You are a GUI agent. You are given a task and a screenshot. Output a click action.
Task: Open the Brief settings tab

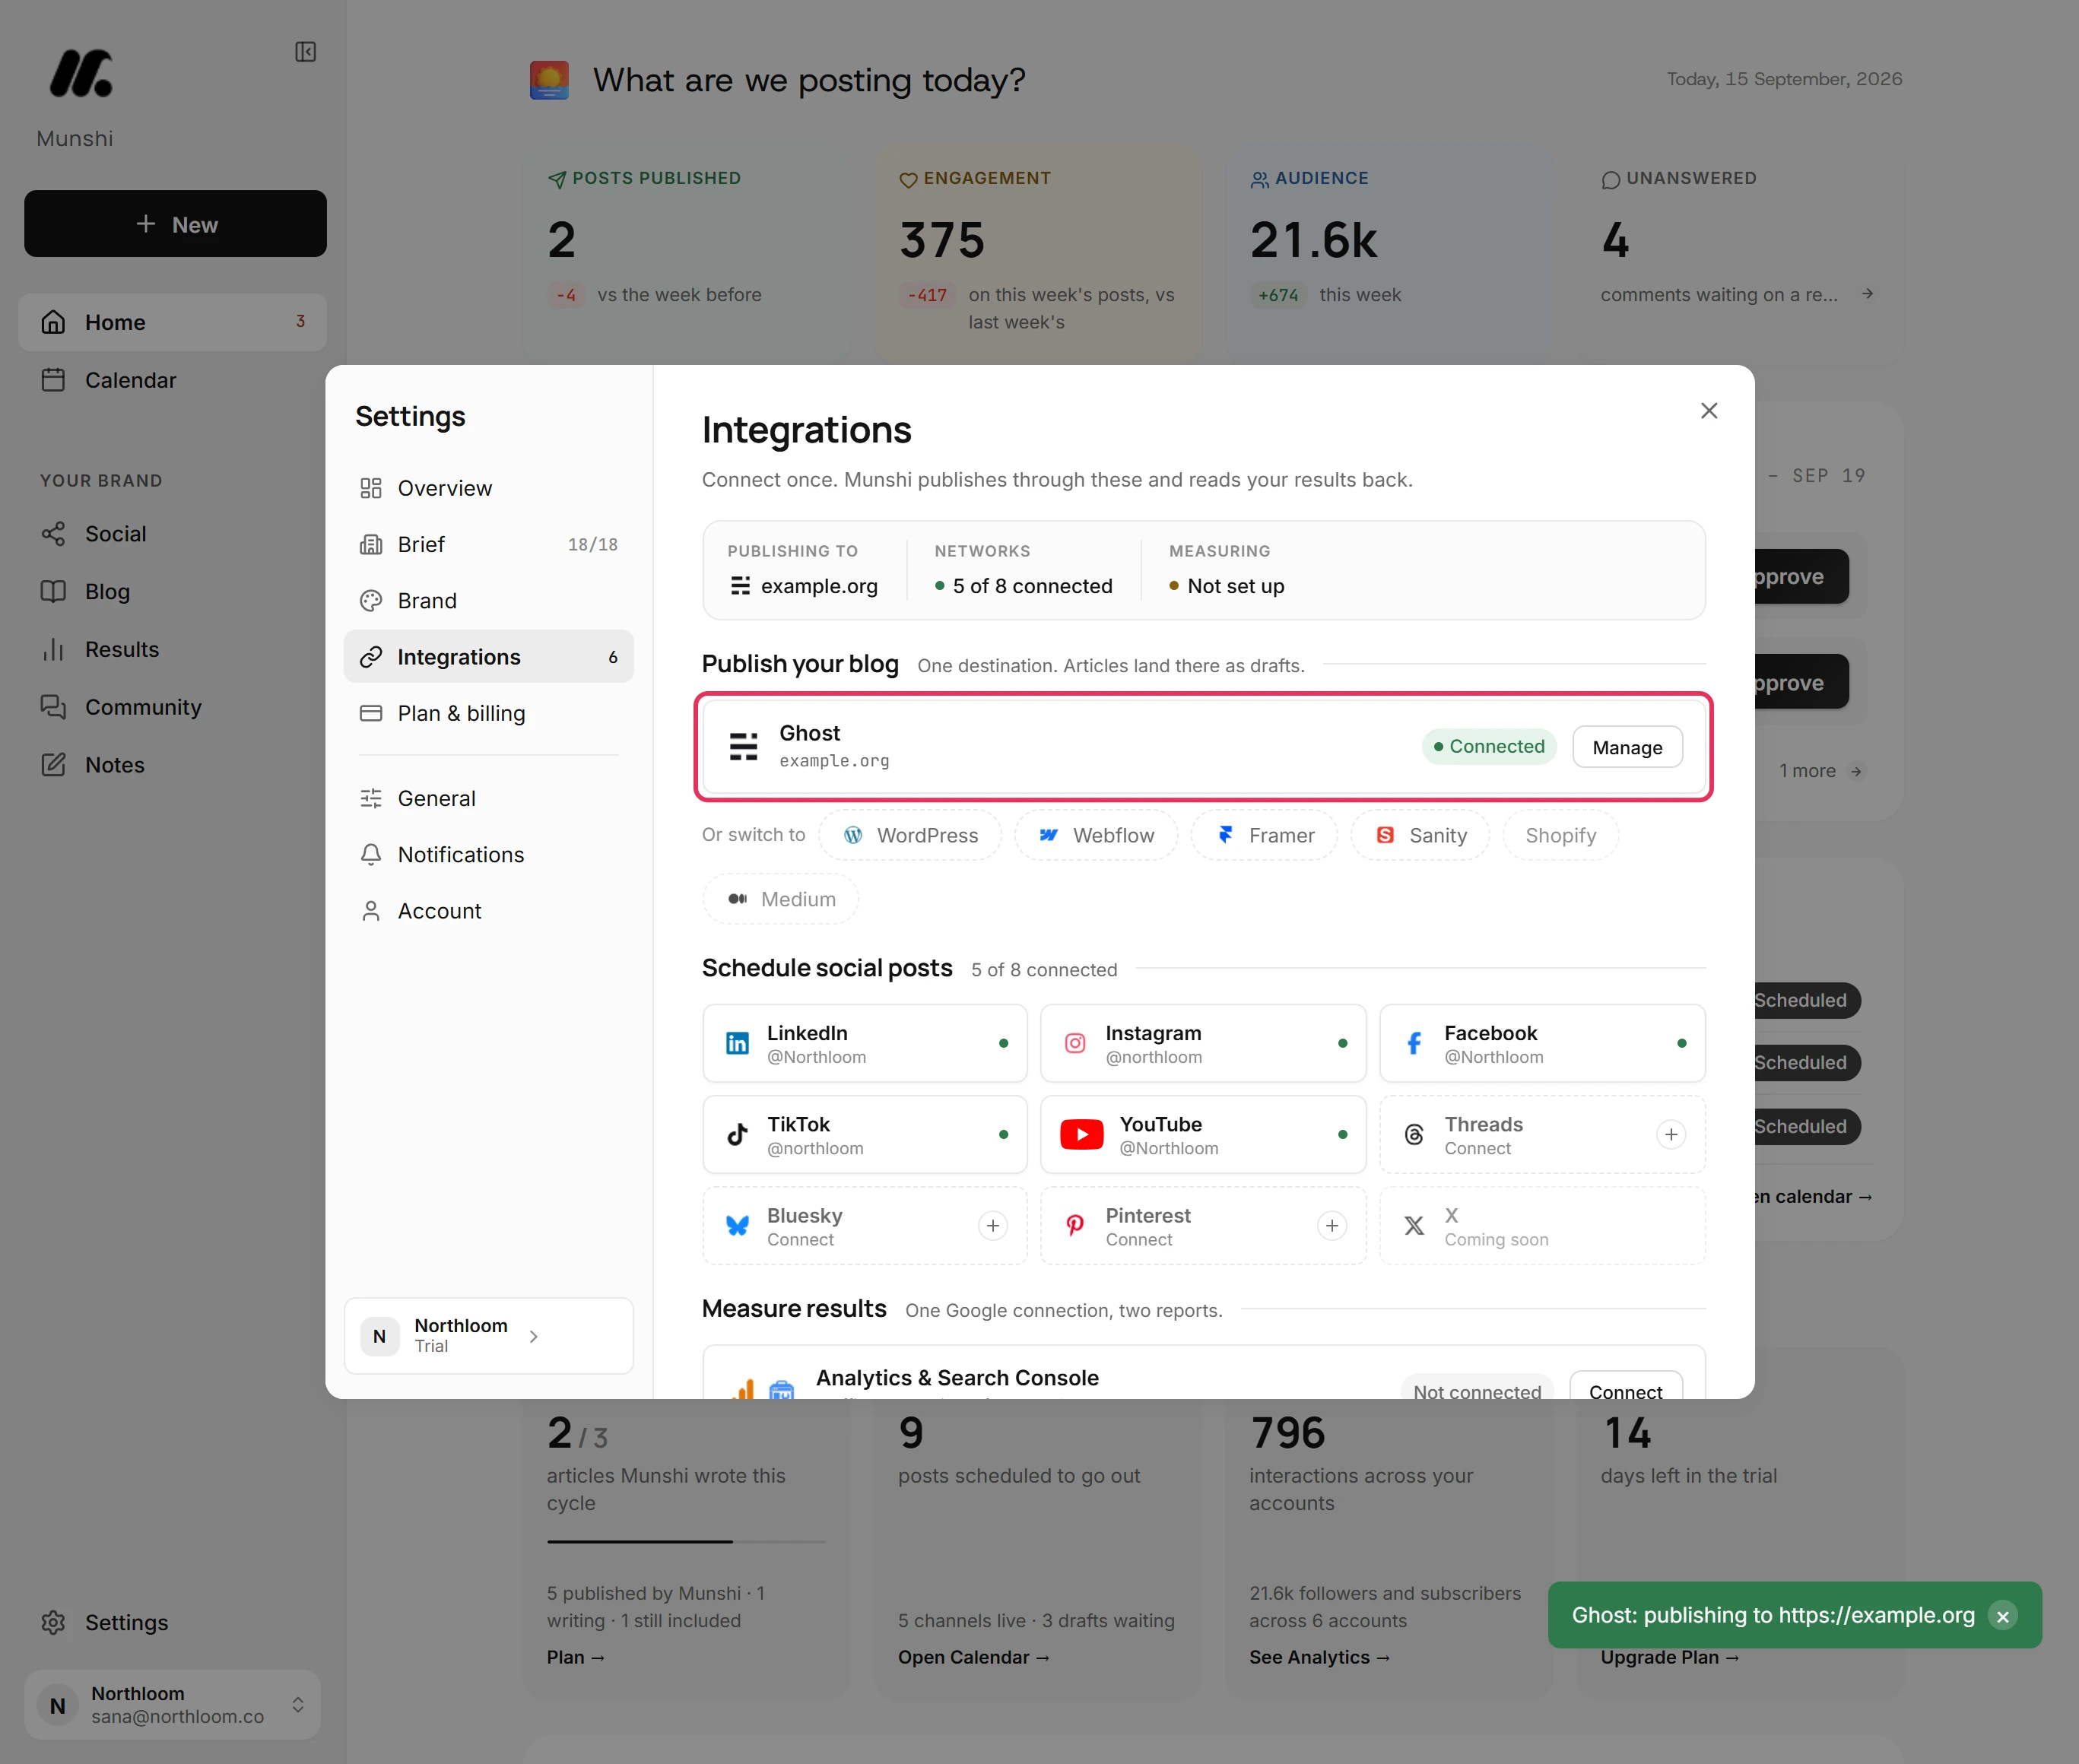click(489, 545)
